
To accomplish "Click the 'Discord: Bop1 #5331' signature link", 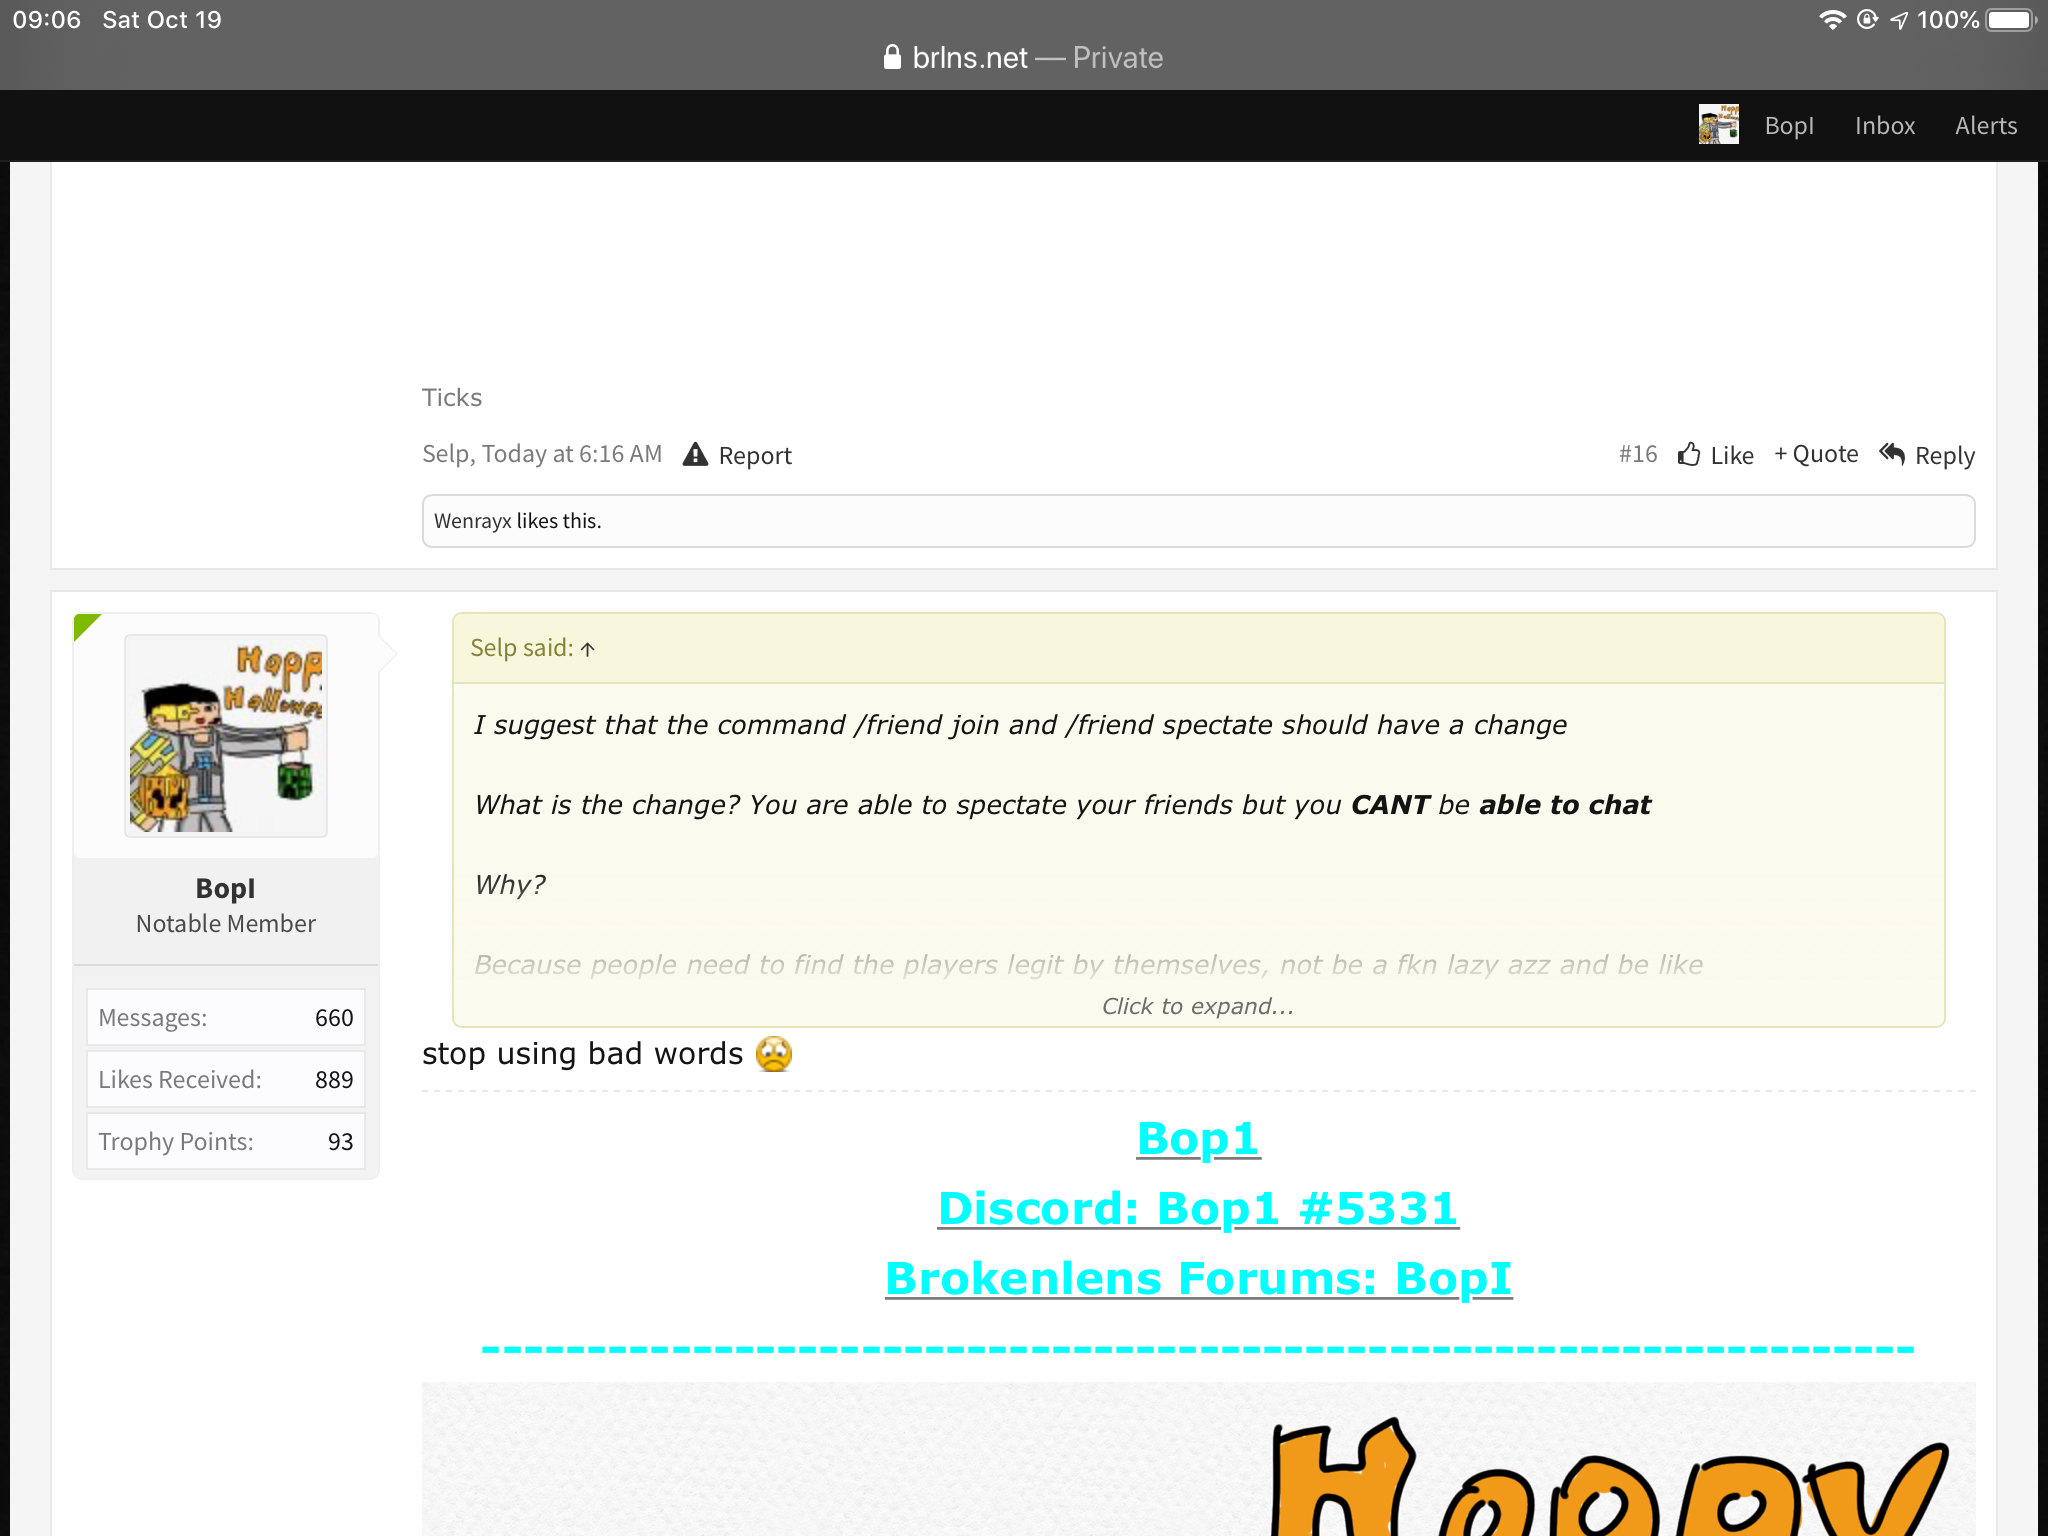I will tap(1198, 1208).
